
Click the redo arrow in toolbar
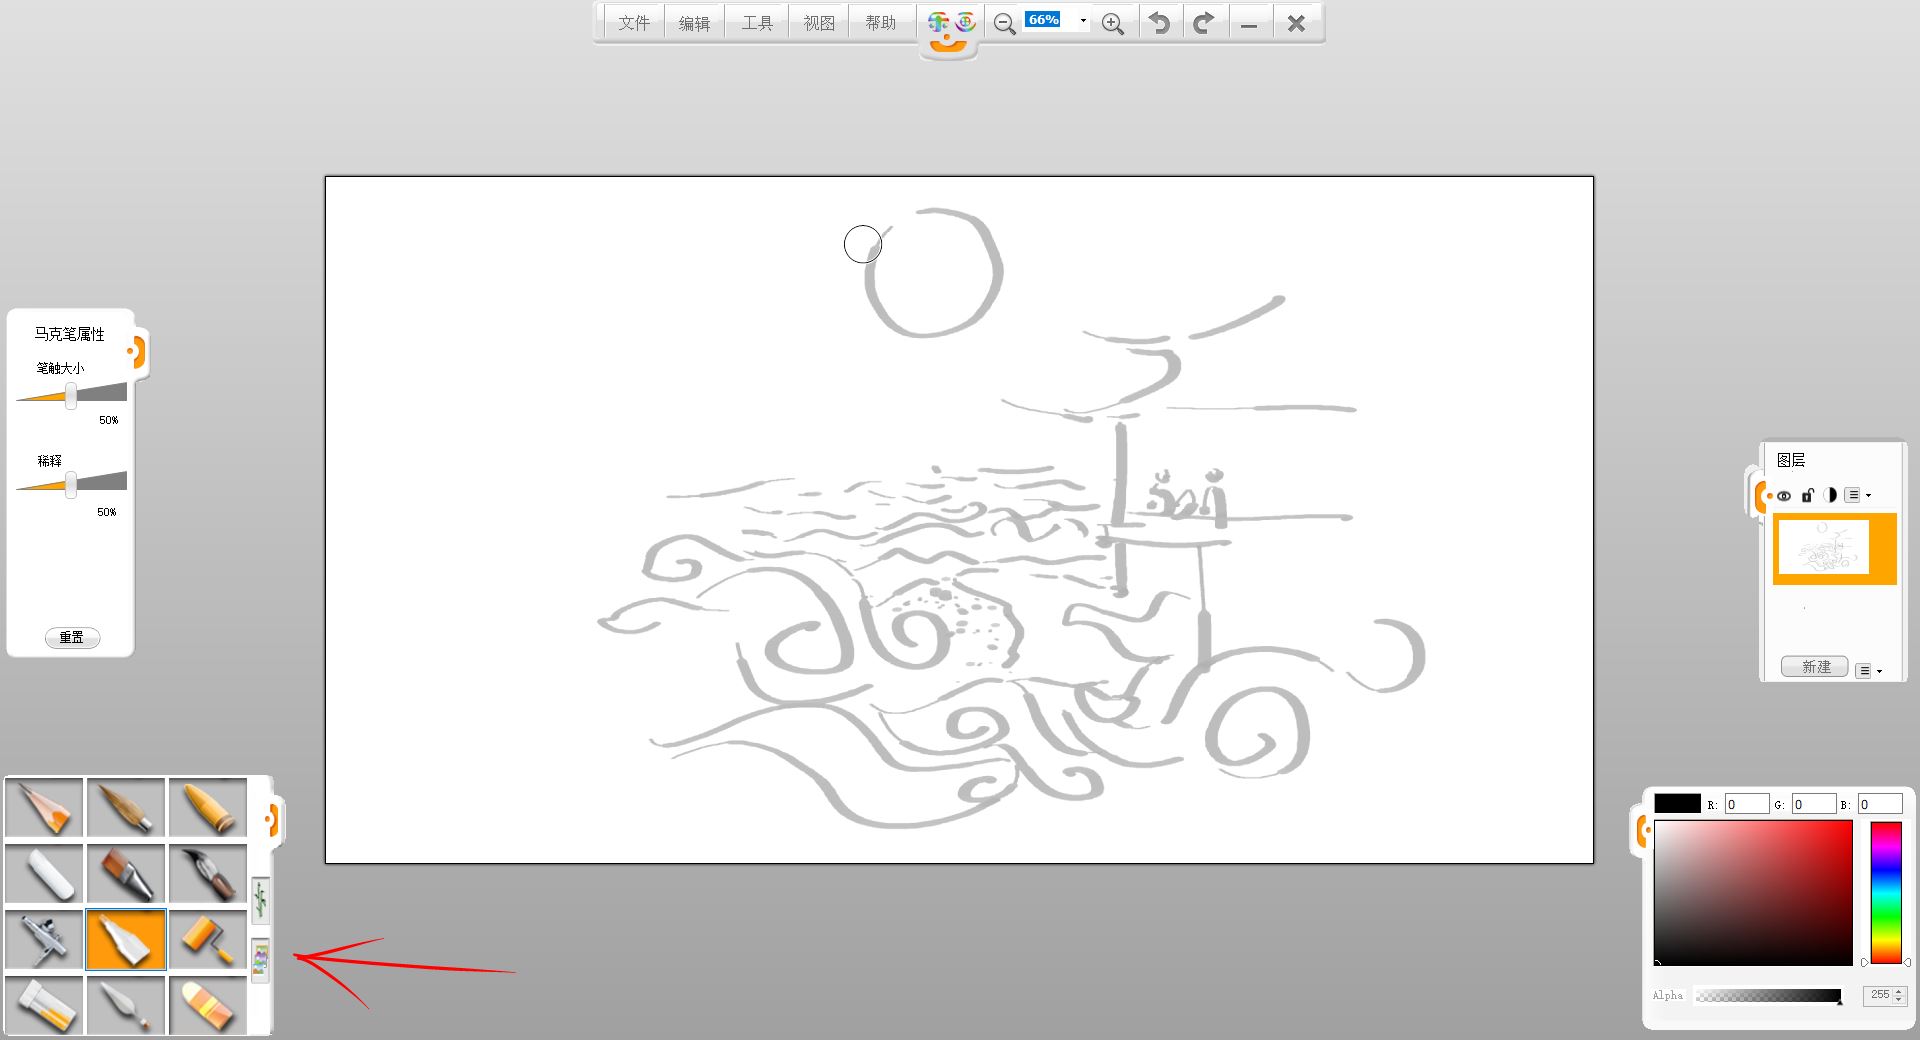pyautogui.click(x=1204, y=23)
